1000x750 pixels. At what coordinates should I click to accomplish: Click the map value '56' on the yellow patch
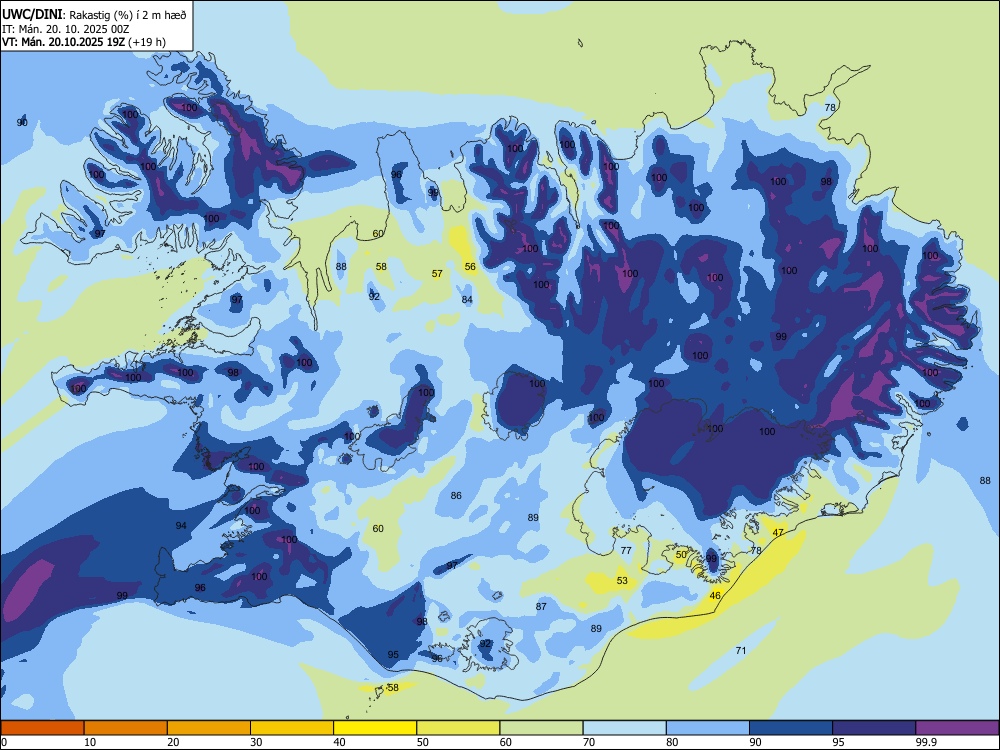coord(470,267)
